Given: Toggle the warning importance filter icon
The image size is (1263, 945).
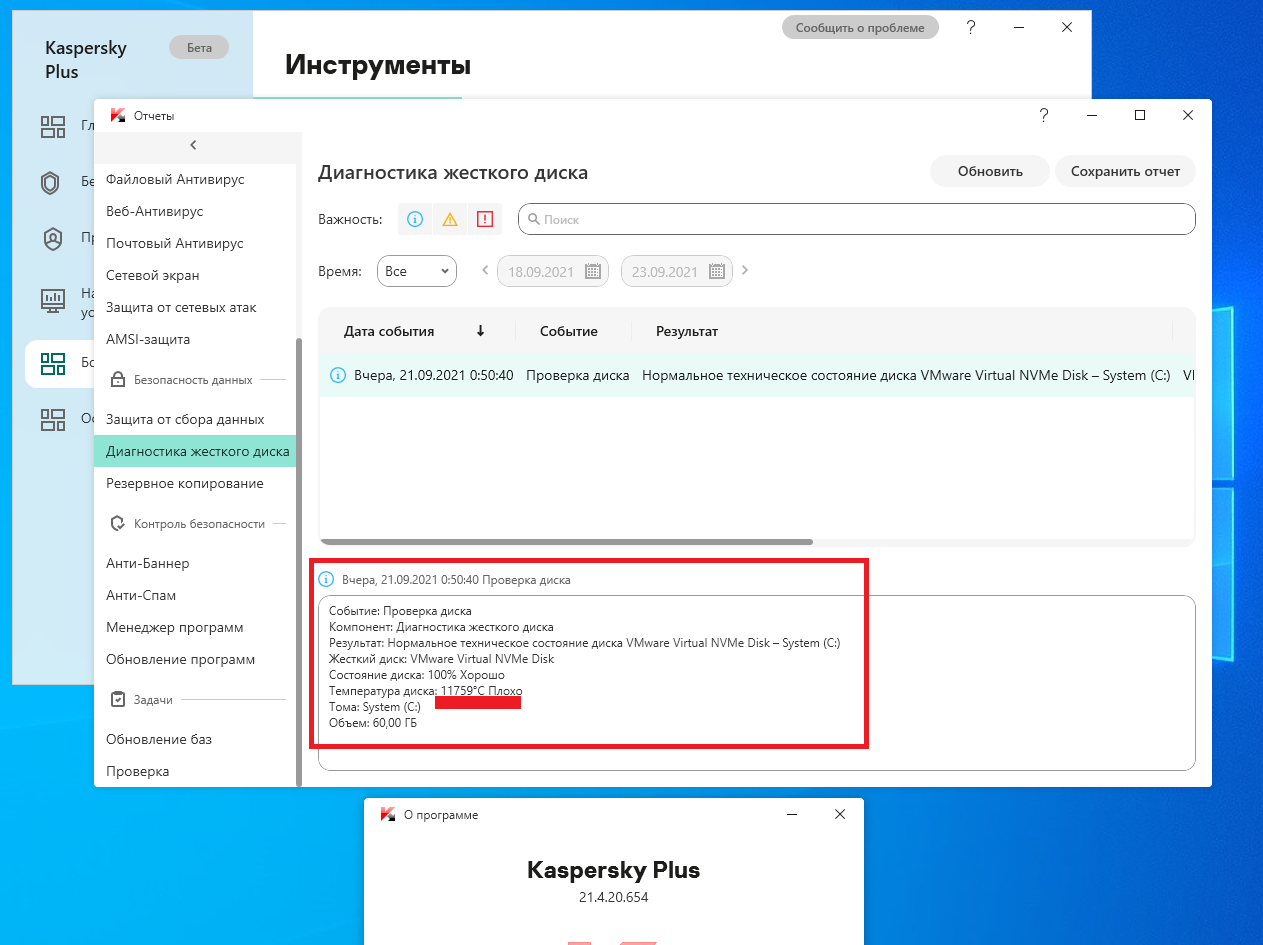Looking at the screenshot, I should coord(450,219).
